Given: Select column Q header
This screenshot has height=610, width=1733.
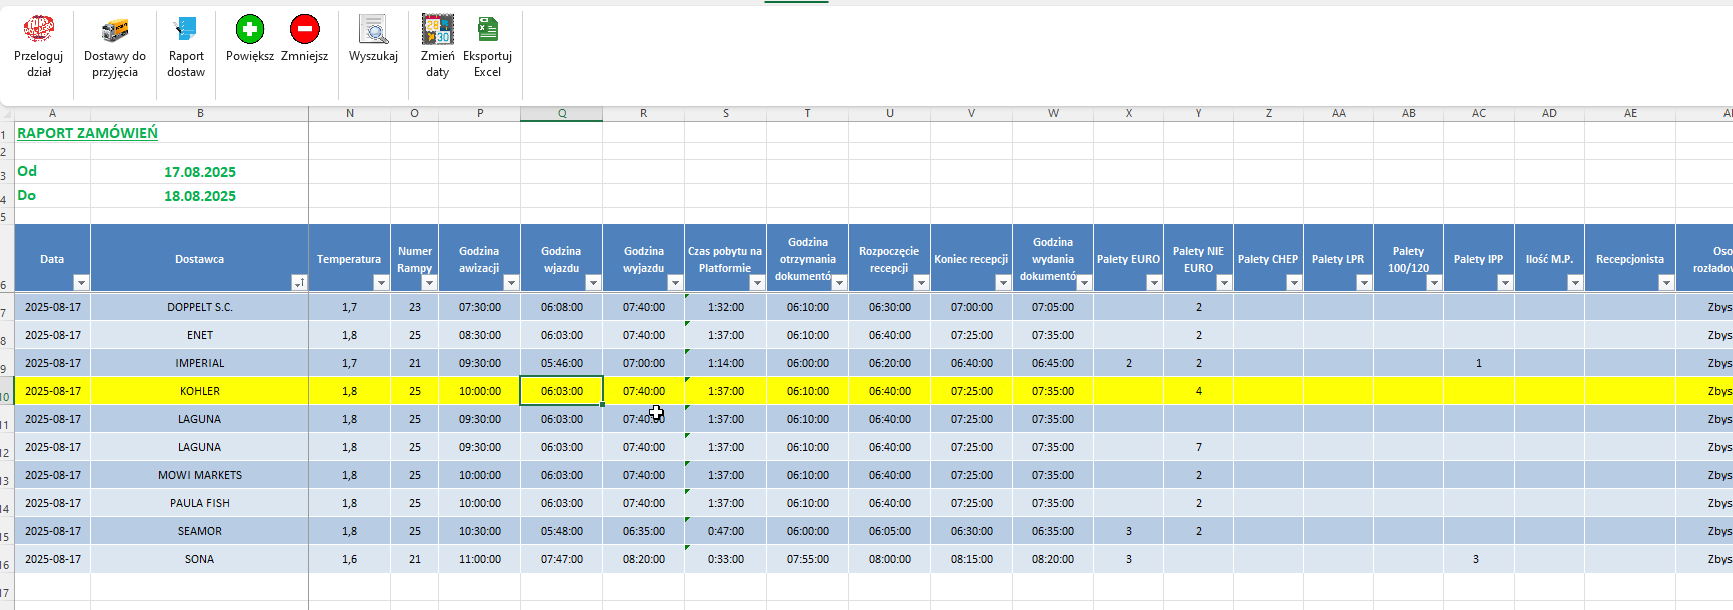Looking at the screenshot, I should click(x=562, y=114).
